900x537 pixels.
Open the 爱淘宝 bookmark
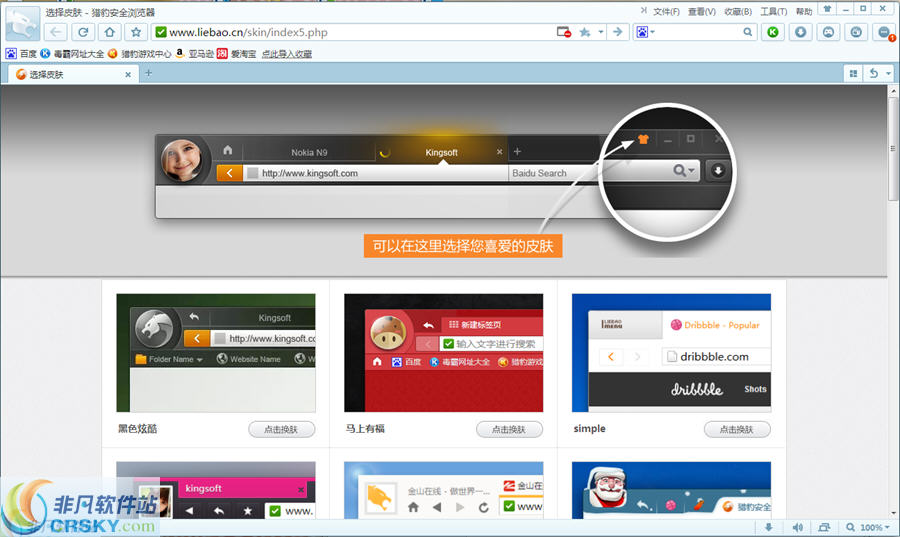pos(236,53)
